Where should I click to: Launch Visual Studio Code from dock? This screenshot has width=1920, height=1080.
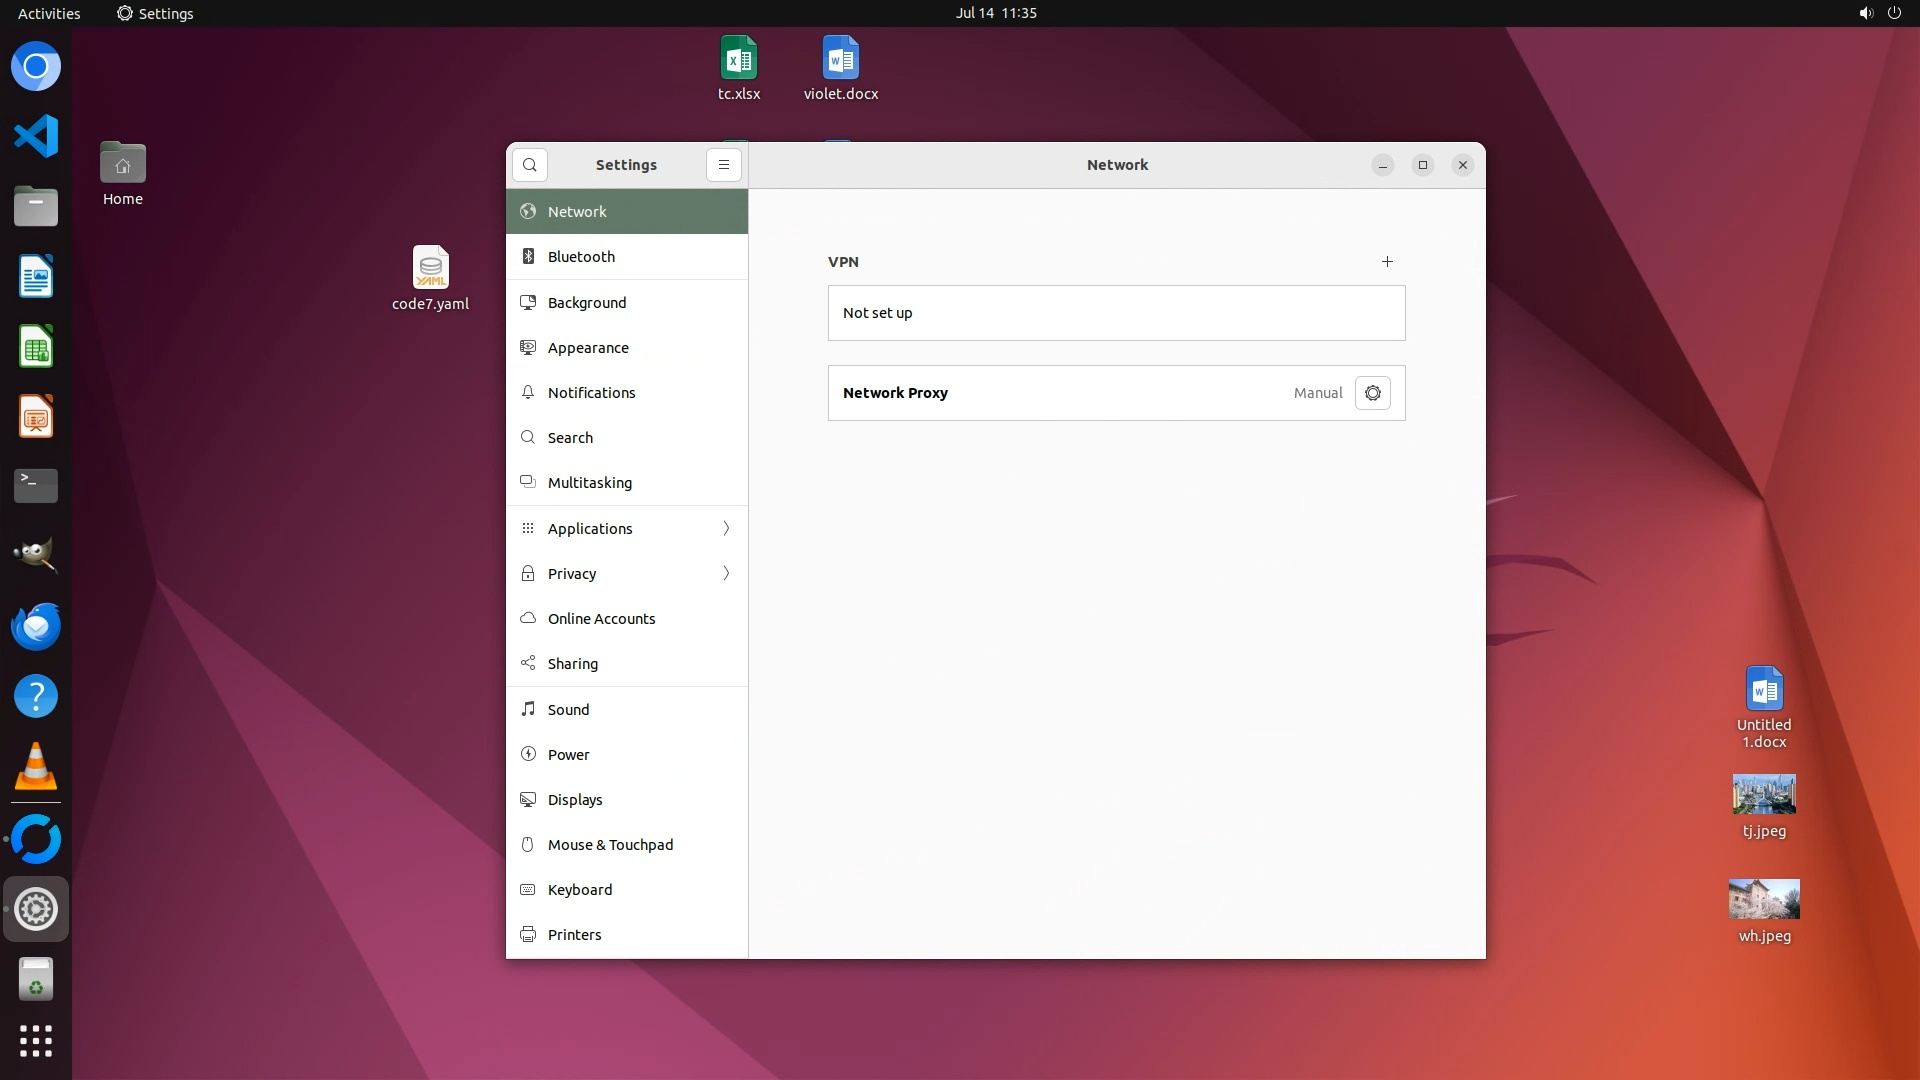[36, 136]
